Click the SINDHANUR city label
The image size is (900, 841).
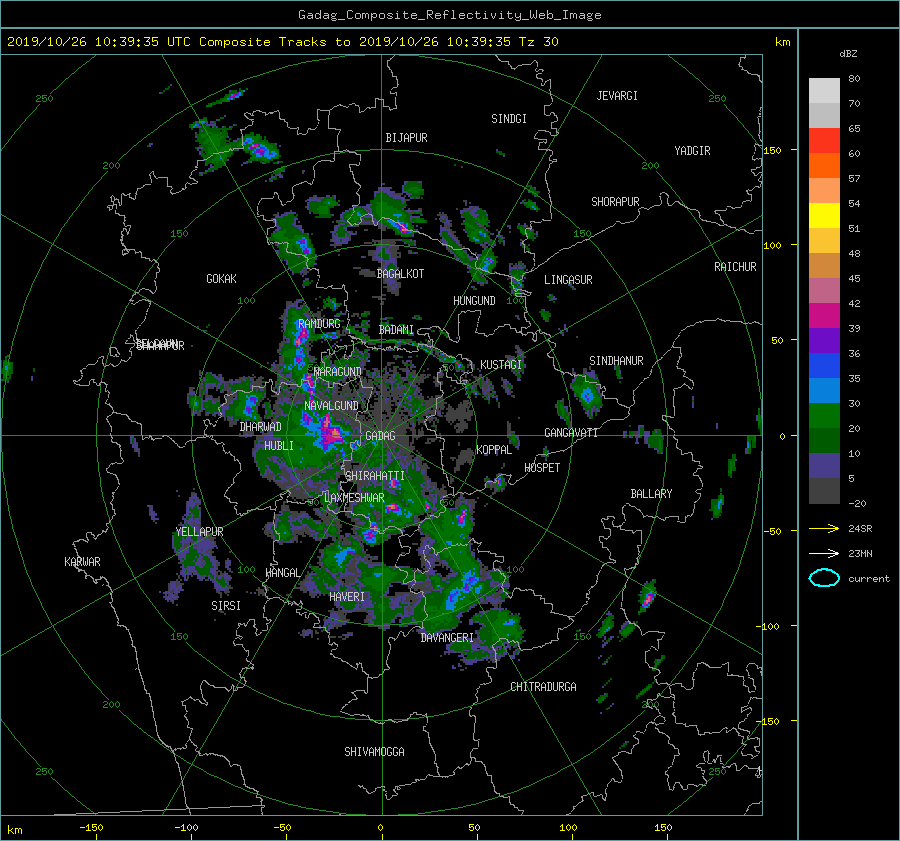616,361
